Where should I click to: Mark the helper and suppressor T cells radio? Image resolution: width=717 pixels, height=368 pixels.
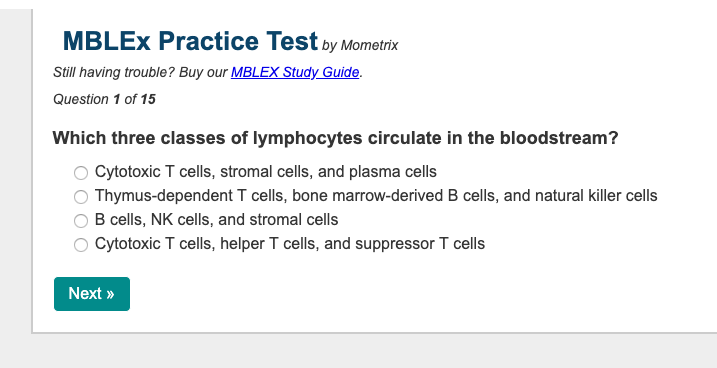(81, 245)
